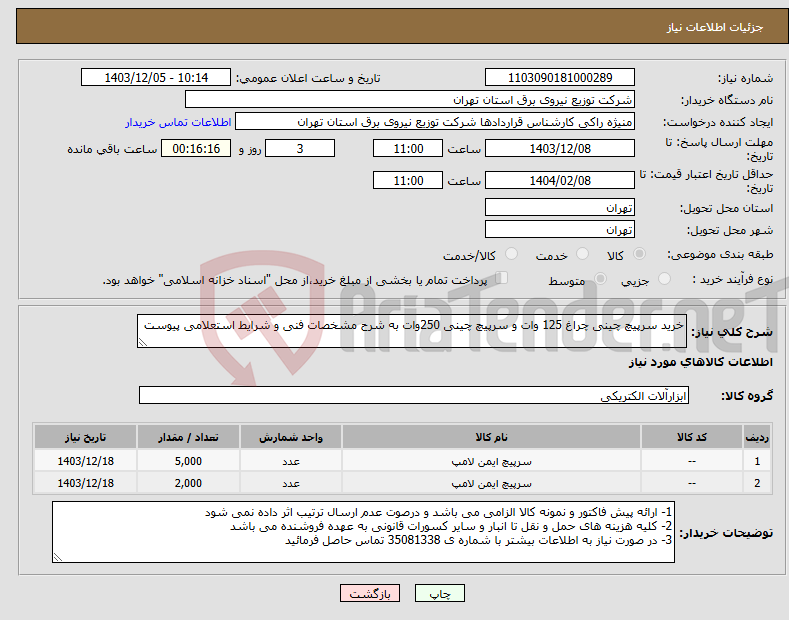This screenshot has width=789, height=620.
Task: Select the کالا/خدمت radio button
Action: 511,254
